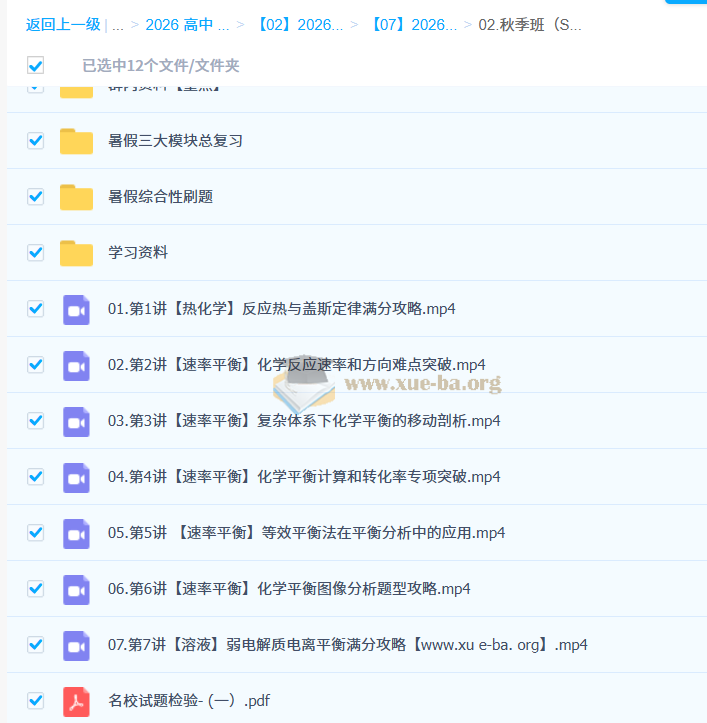
Task: Click the folder icon next to 学习资料
Action: 76,253
